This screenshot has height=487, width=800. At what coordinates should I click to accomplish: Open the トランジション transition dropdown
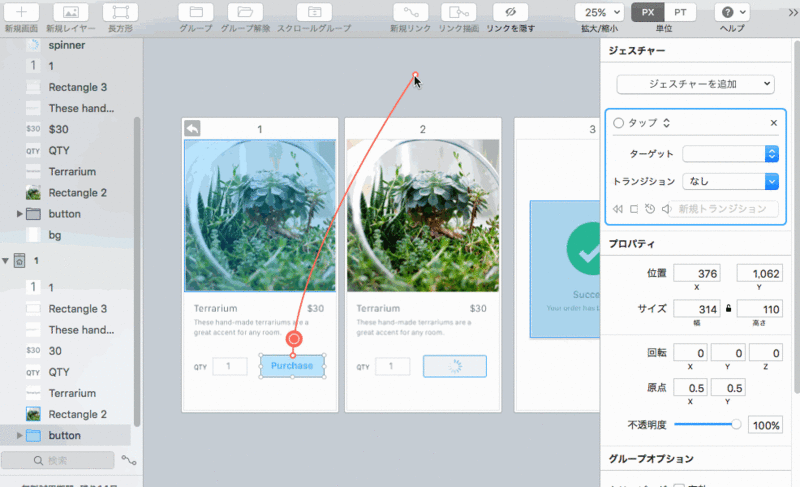click(x=730, y=181)
